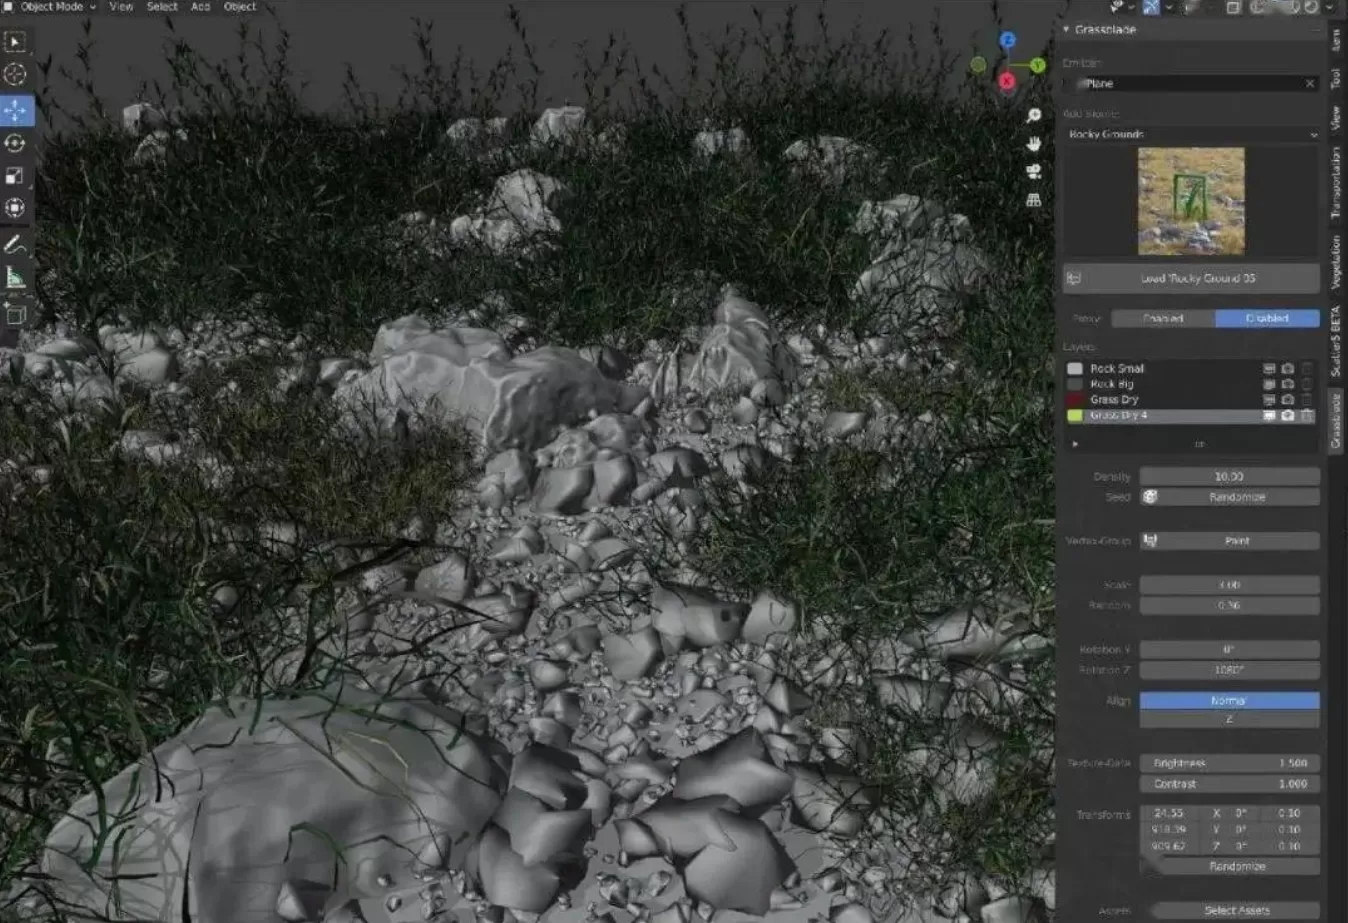
Task: Click the Select Assets button
Action: (x=1236, y=910)
